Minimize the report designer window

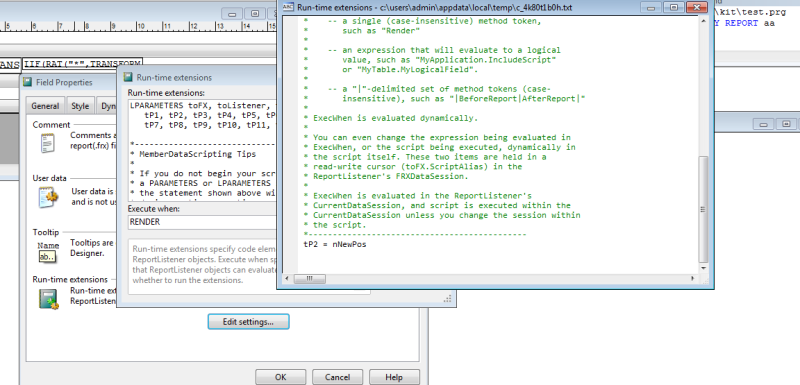(x=233, y=14)
